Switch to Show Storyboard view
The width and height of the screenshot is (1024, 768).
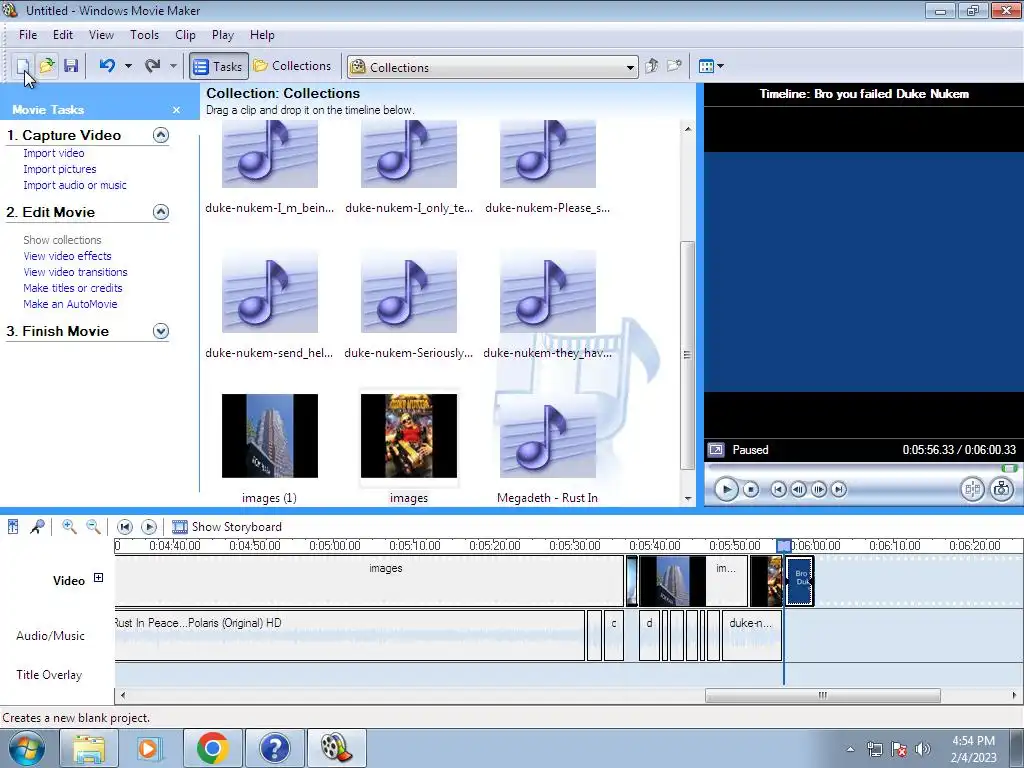coord(227,526)
